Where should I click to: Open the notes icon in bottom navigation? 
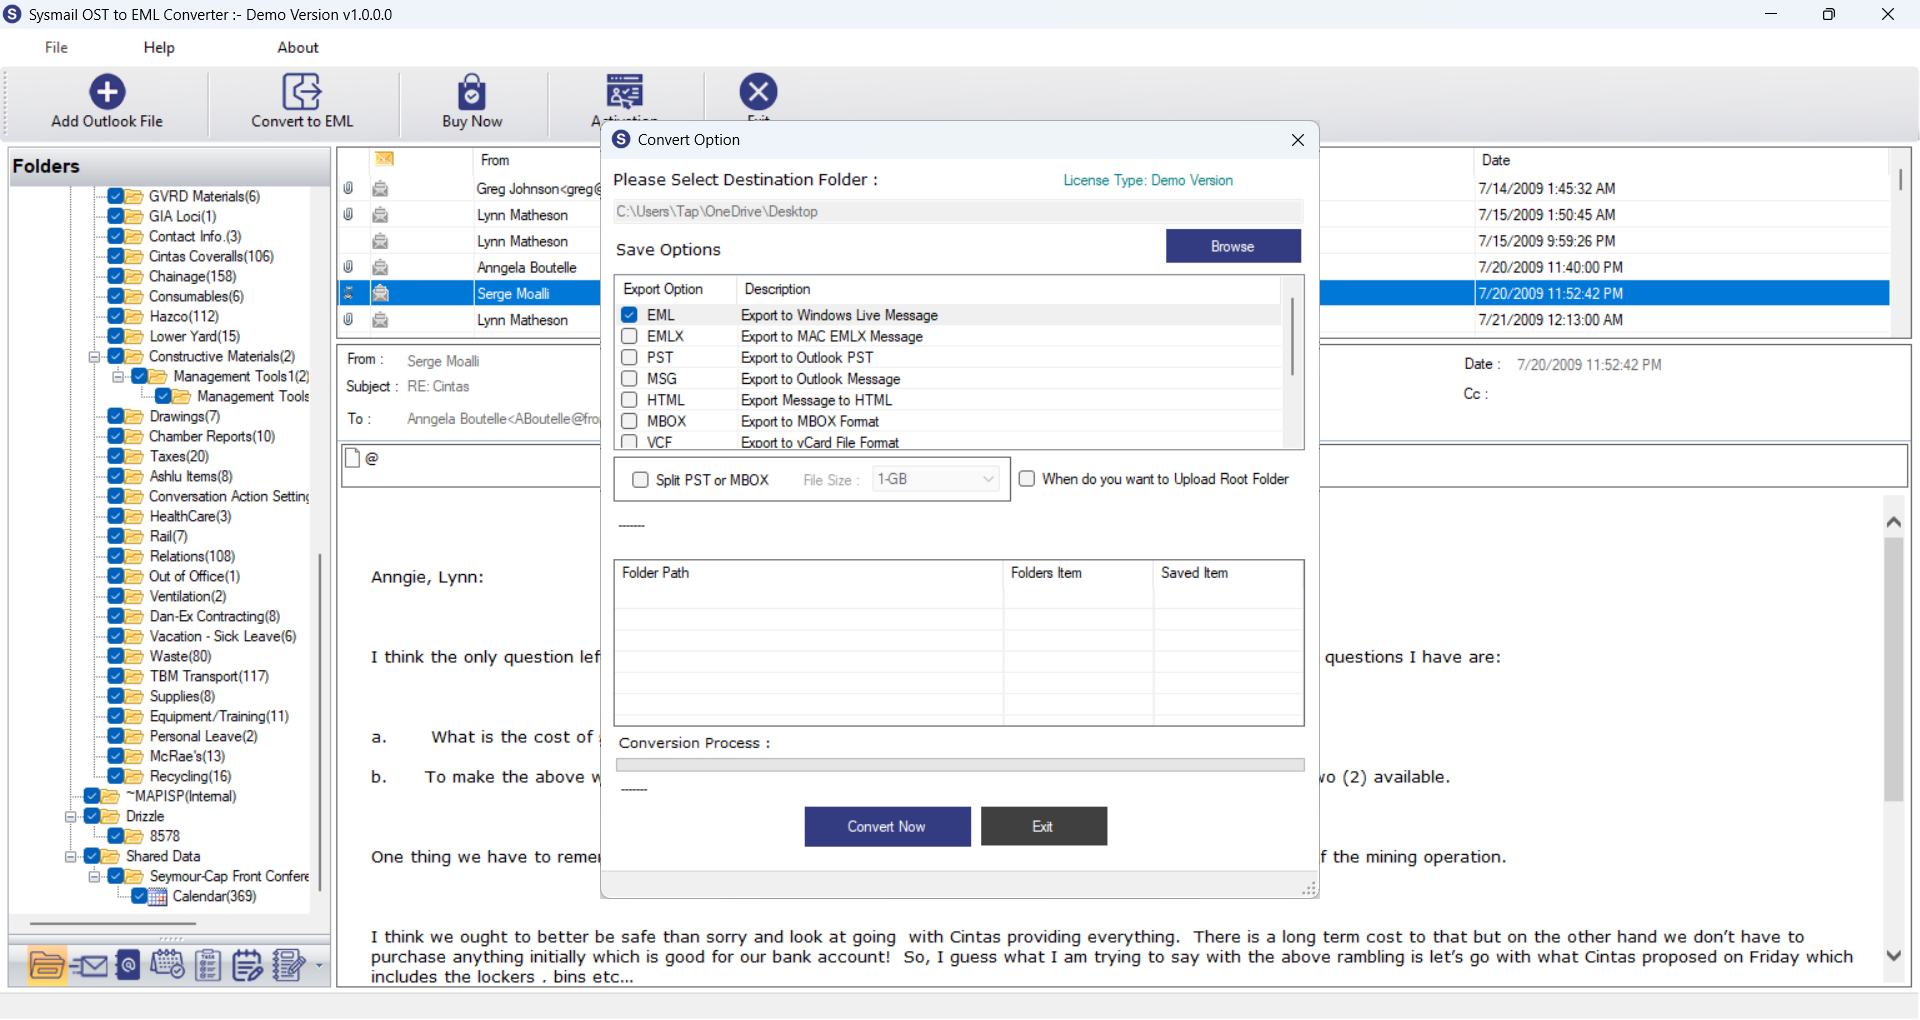tap(247, 965)
